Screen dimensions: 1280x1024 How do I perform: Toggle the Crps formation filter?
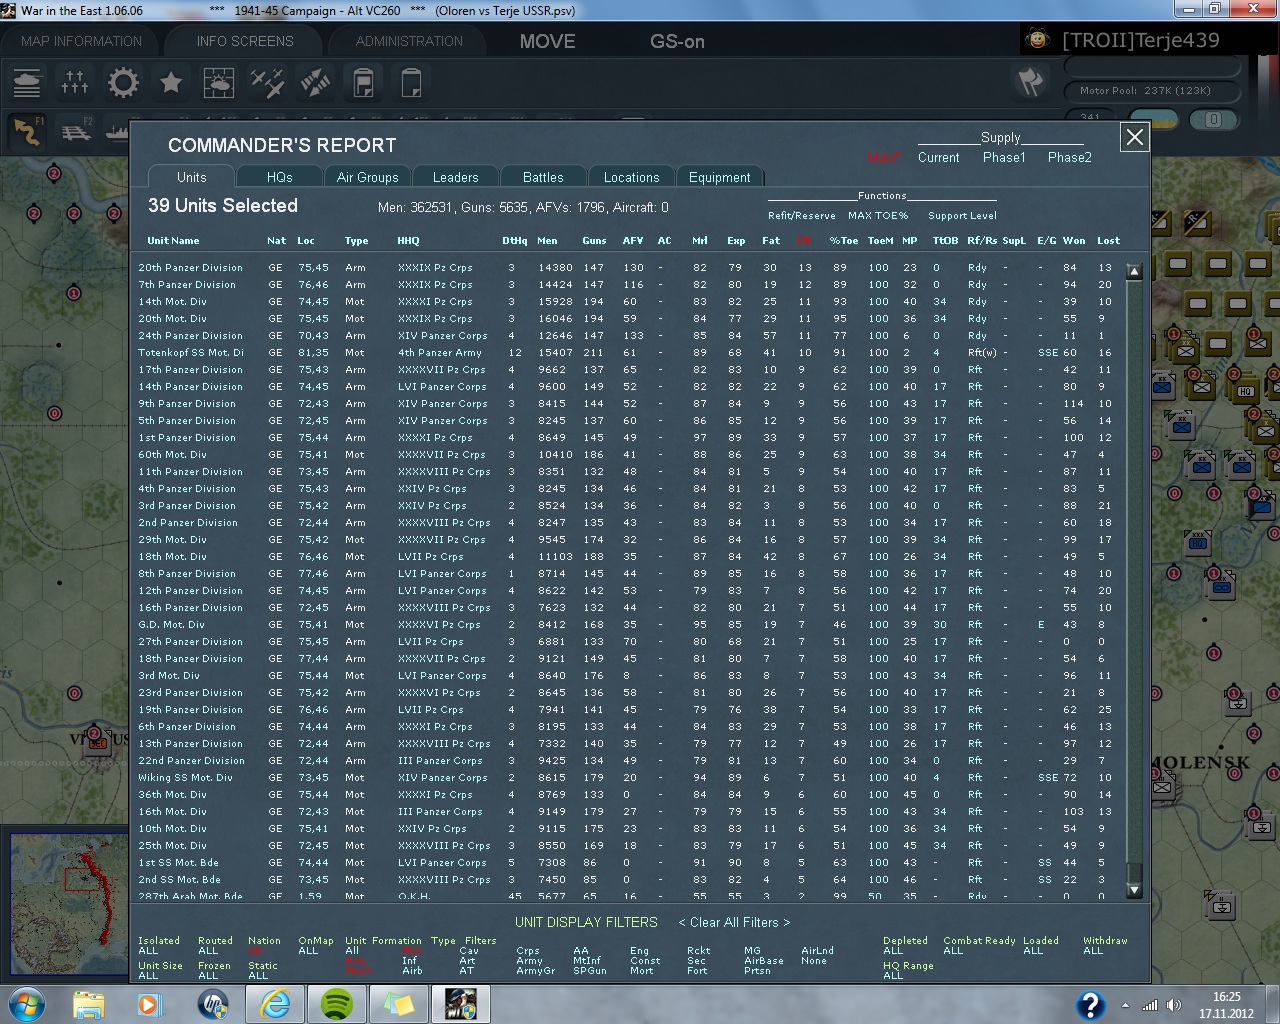click(x=528, y=951)
